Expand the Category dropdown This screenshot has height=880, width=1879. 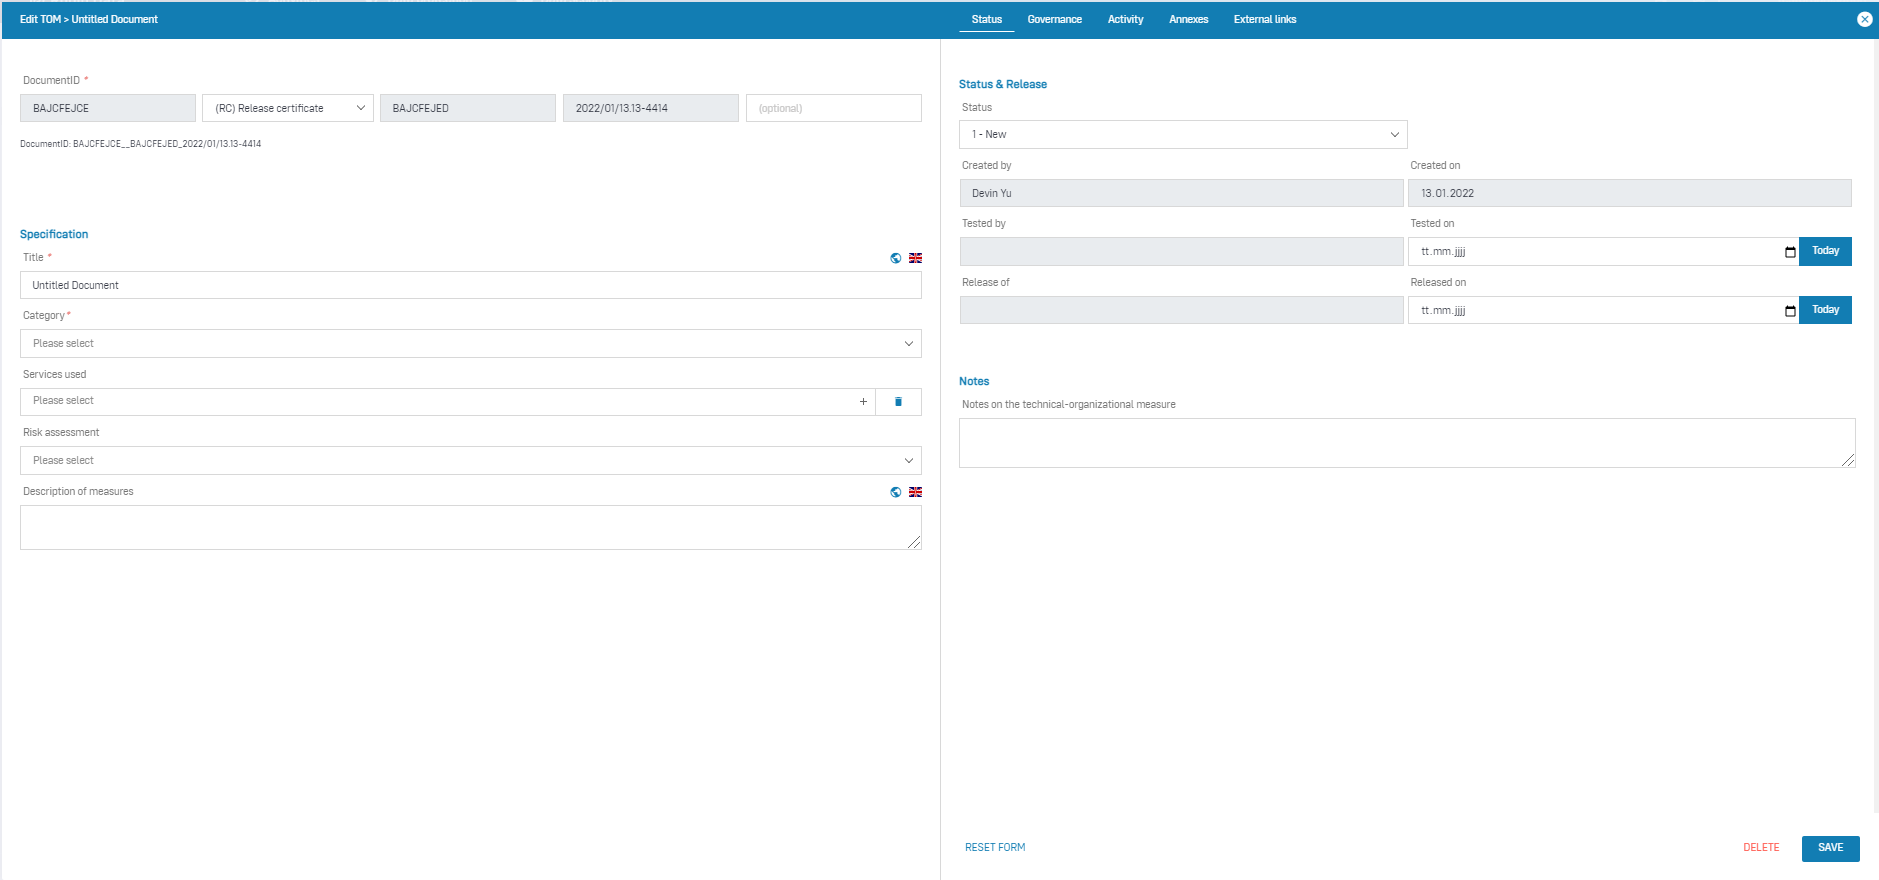470,344
